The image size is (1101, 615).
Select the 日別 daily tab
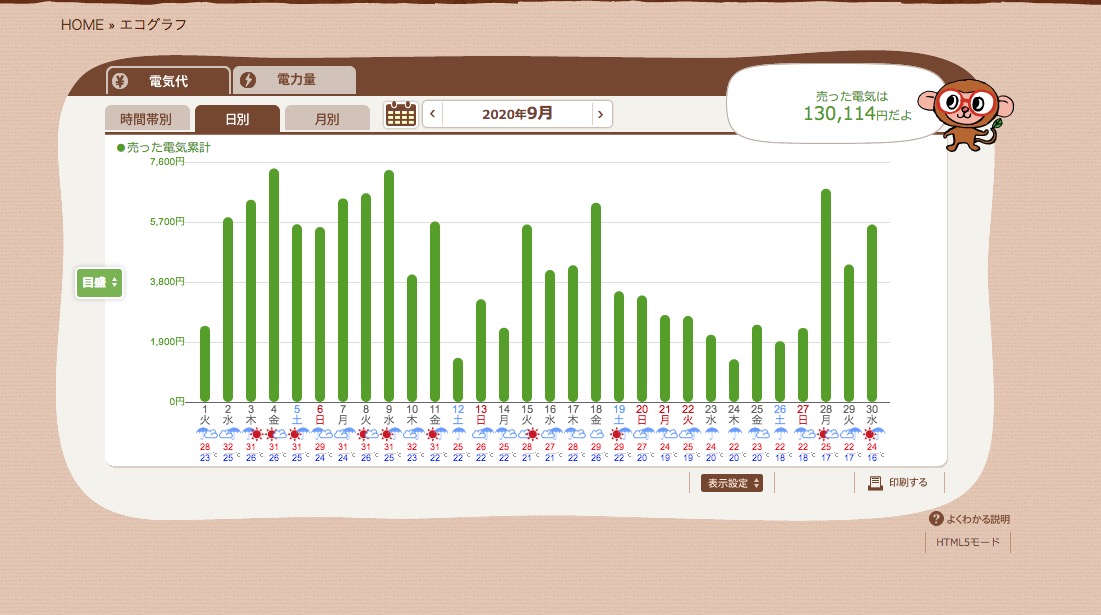point(237,119)
